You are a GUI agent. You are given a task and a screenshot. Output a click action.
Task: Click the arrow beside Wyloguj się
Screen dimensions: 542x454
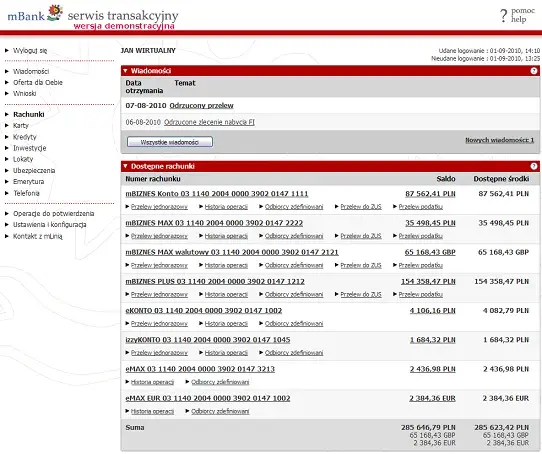point(7,50)
